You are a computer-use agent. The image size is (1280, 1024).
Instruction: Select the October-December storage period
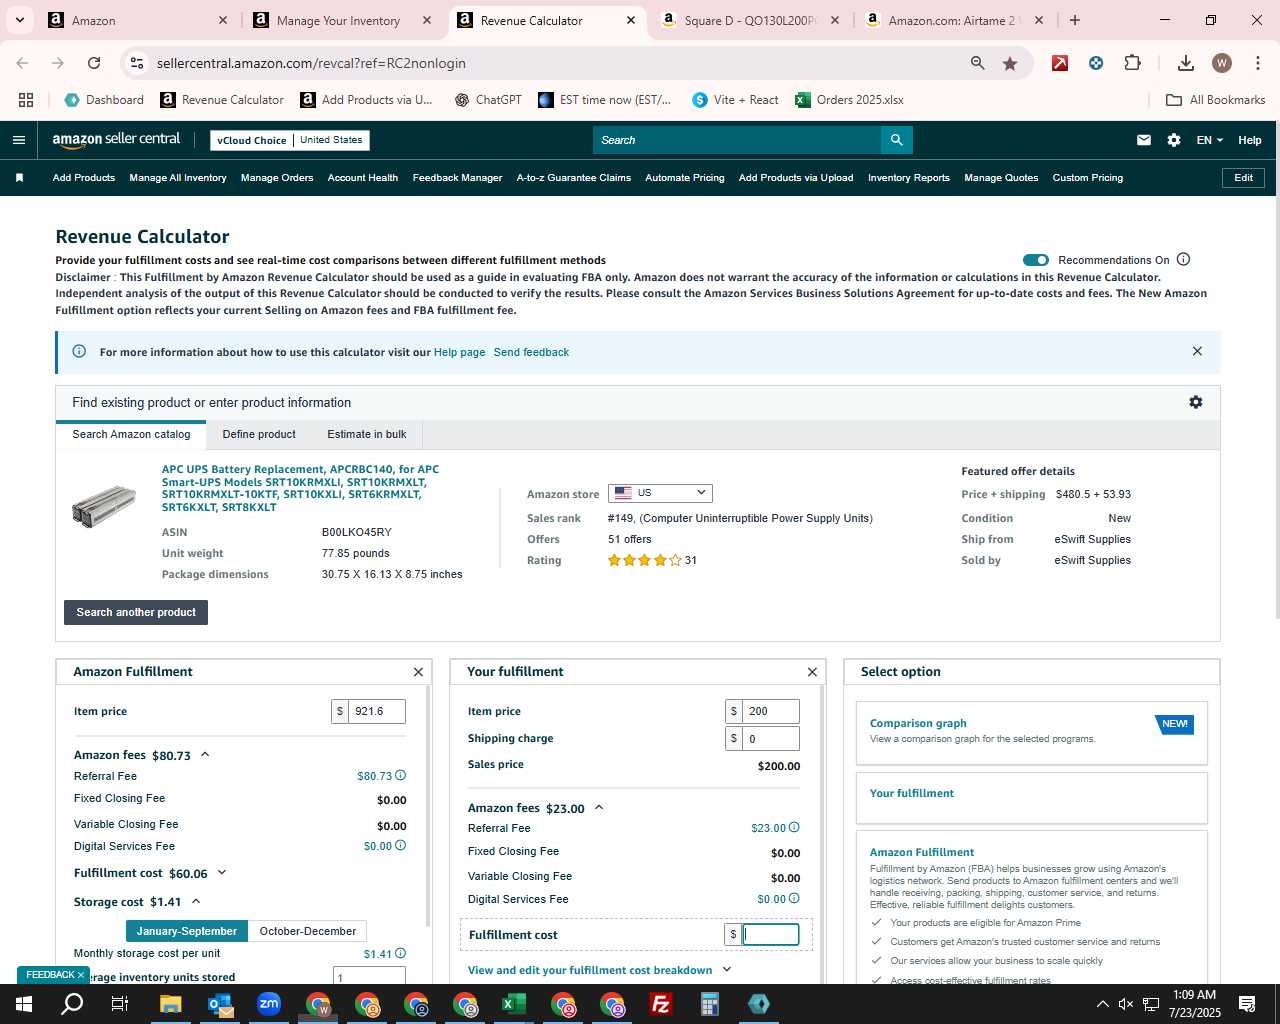[307, 931]
